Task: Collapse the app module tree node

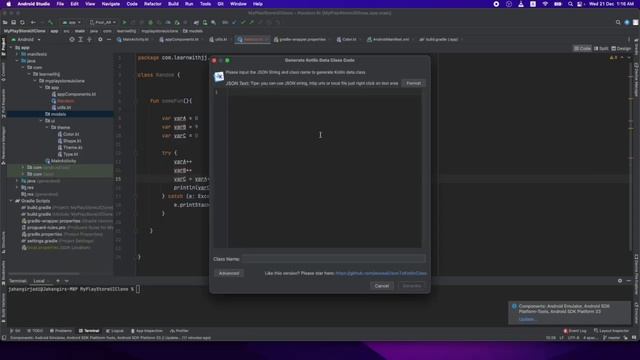Action: coord(11,47)
